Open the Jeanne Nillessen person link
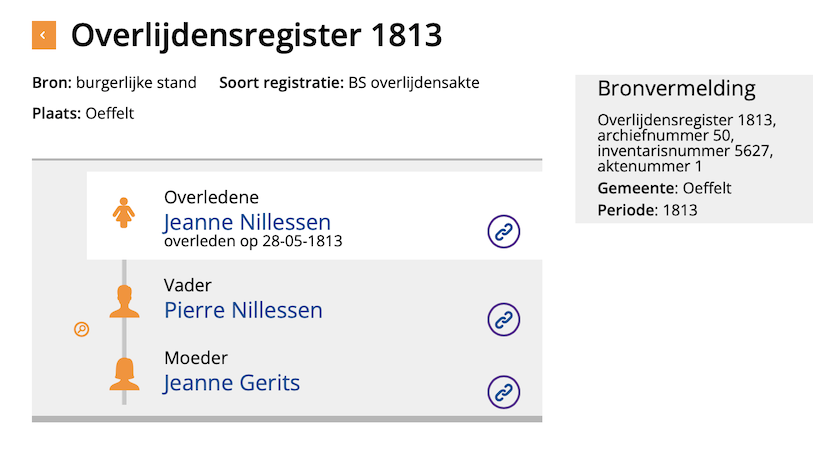This screenshot has height=473, width=813. [x=246, y=222]
